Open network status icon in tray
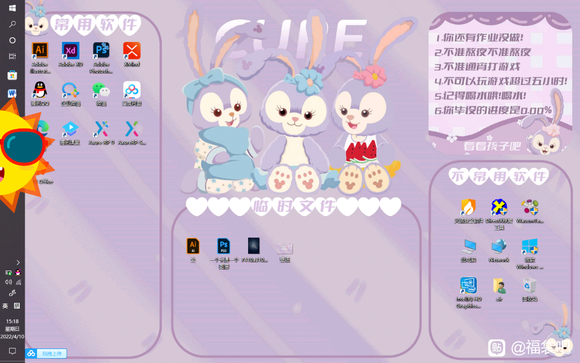The width and height of the screenshot is (580, 363). click(18, 282)
